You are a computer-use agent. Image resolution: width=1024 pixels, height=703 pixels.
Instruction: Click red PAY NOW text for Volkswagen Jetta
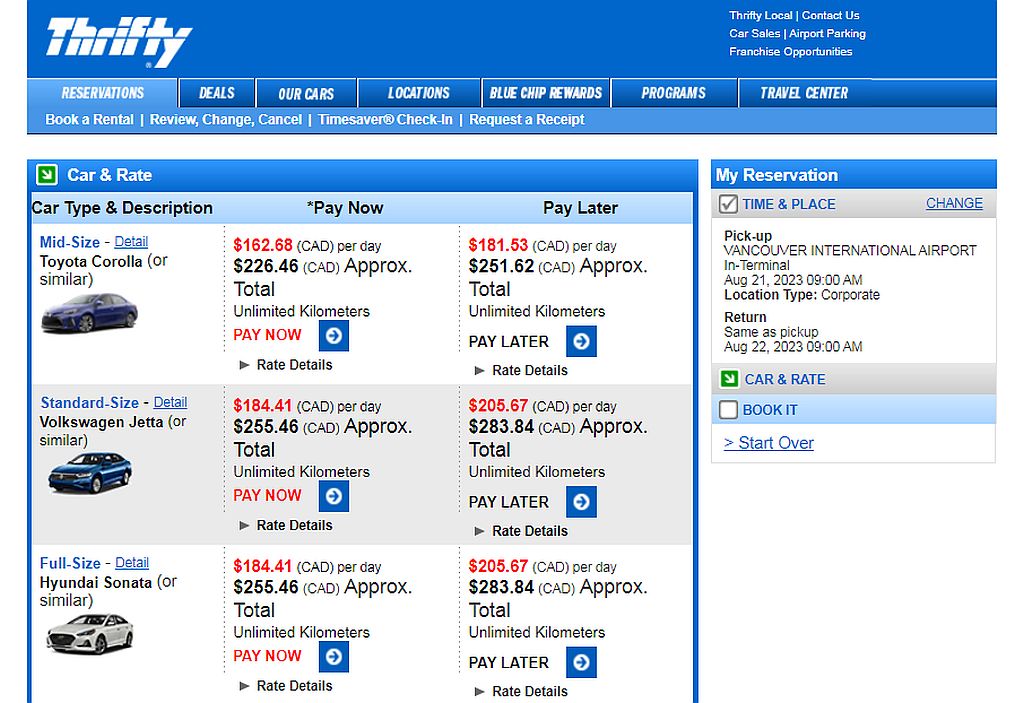tap(267, 495)
